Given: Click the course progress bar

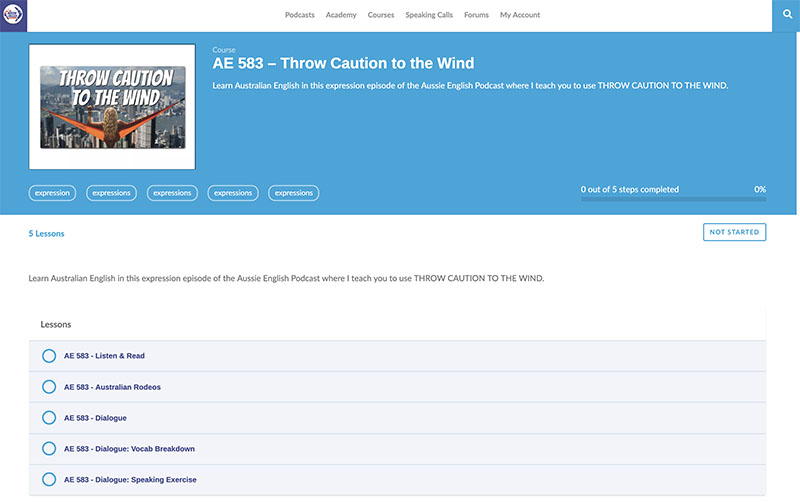Looking at the screenshot, I should tap(673, 199).
